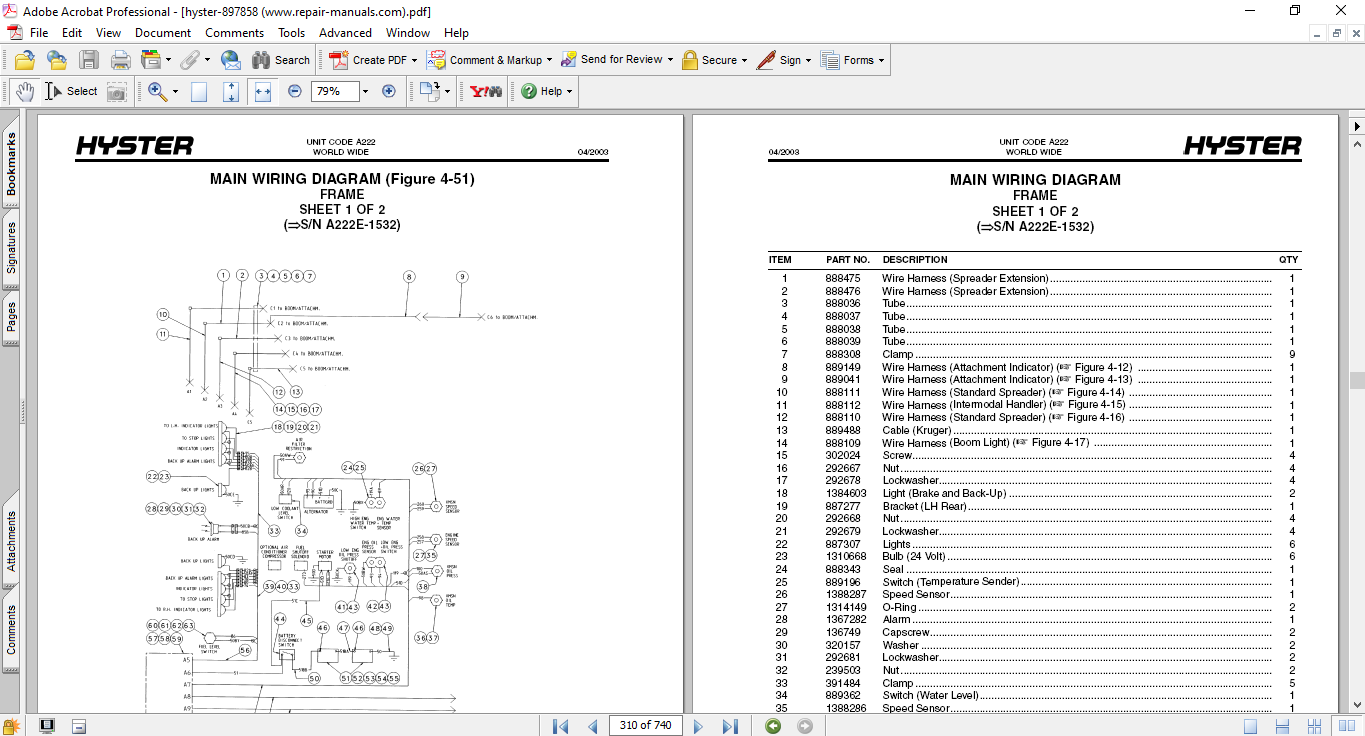Print the document using the printer icon
Screen dimensions: 1365x736
pyautogui.click(x=120, y=60)
